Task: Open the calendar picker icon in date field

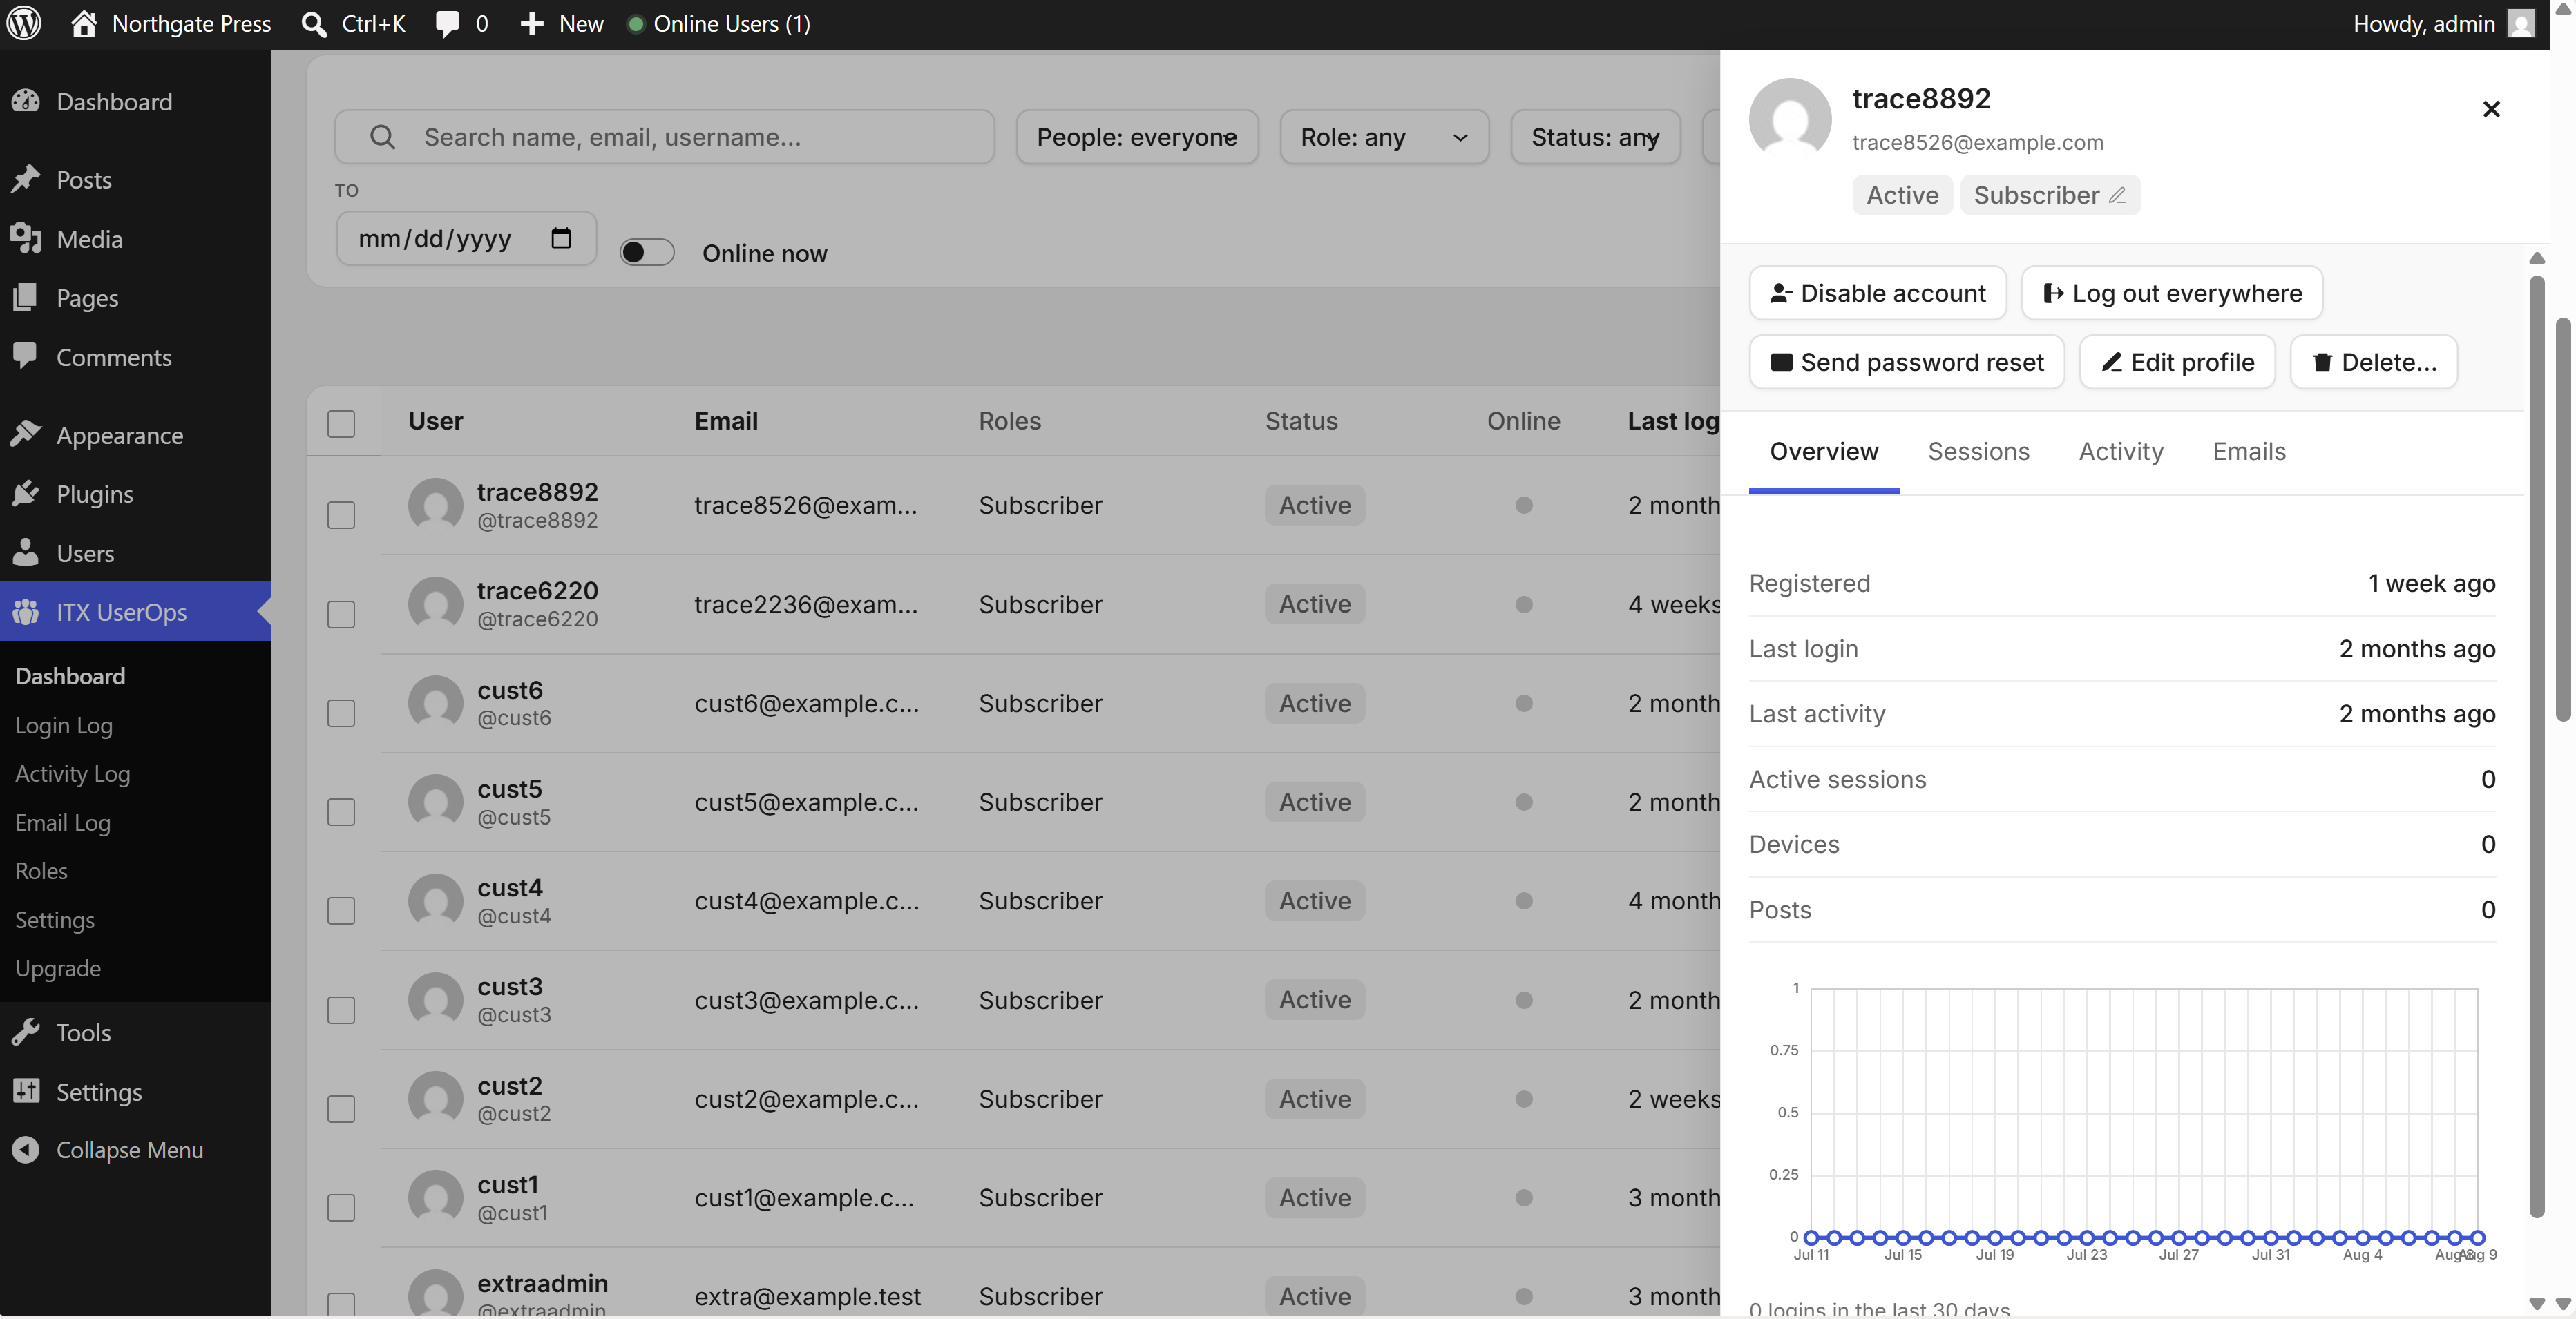Action: (561, 238)
